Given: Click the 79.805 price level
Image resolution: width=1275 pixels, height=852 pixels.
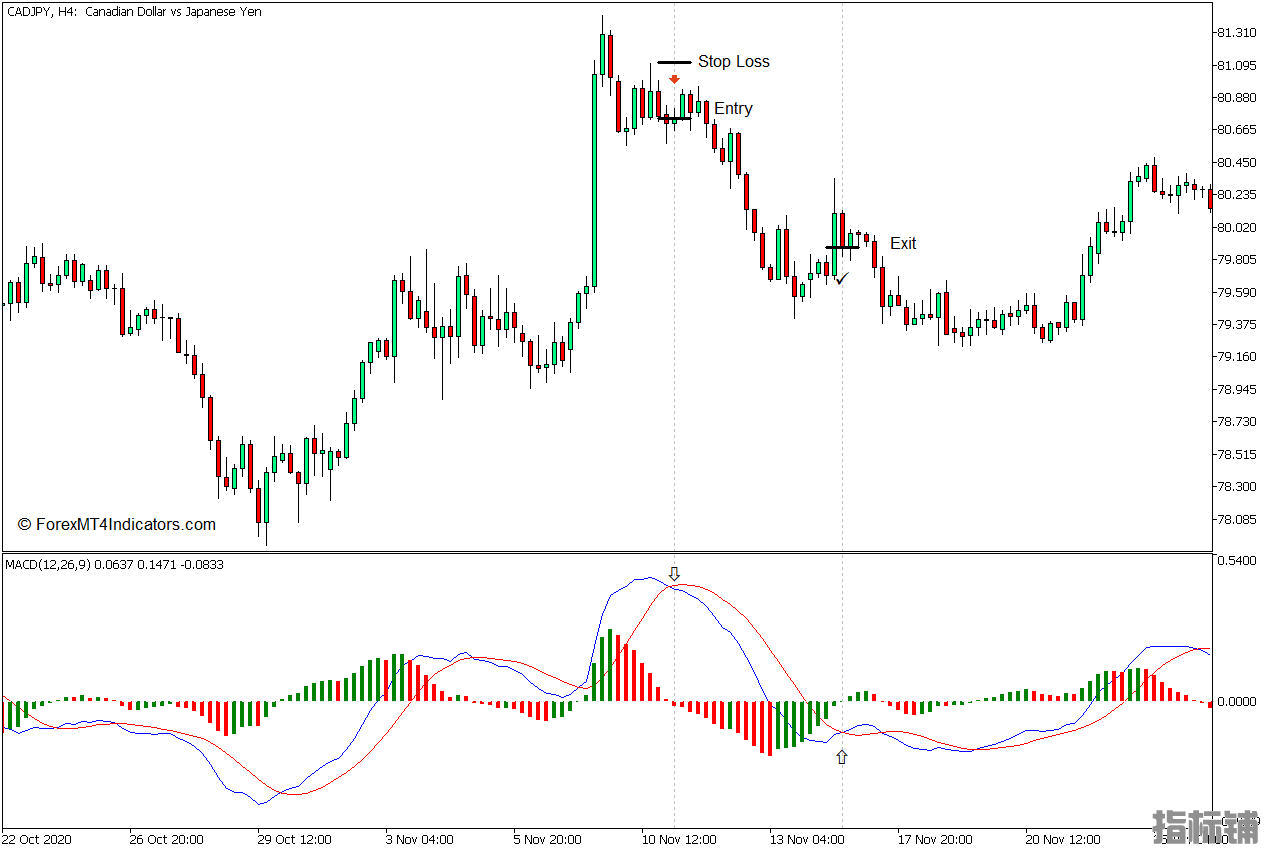Looking at the screenshot, I should pos(1237,260).
